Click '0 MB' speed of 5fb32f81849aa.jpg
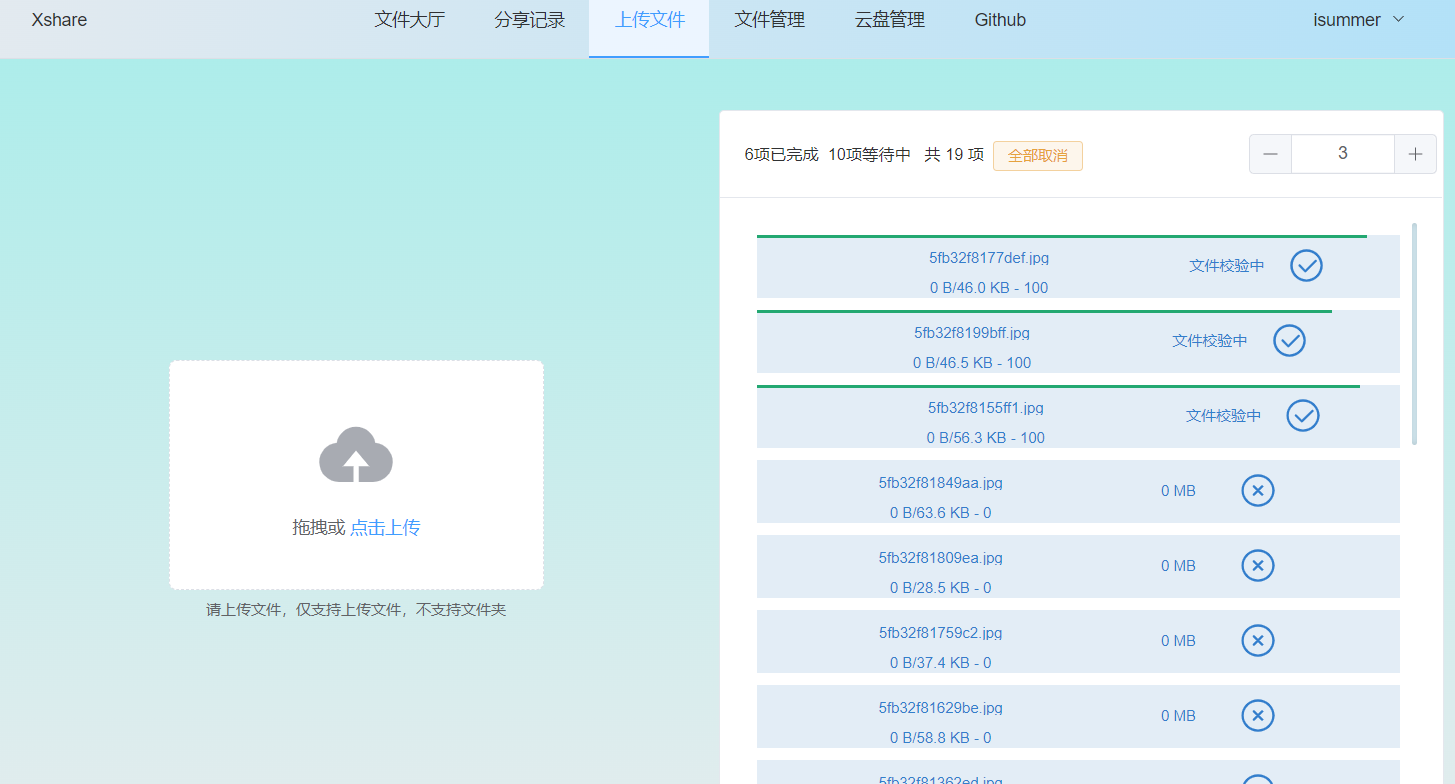The image size is (1455, 784). point(1178,491)
